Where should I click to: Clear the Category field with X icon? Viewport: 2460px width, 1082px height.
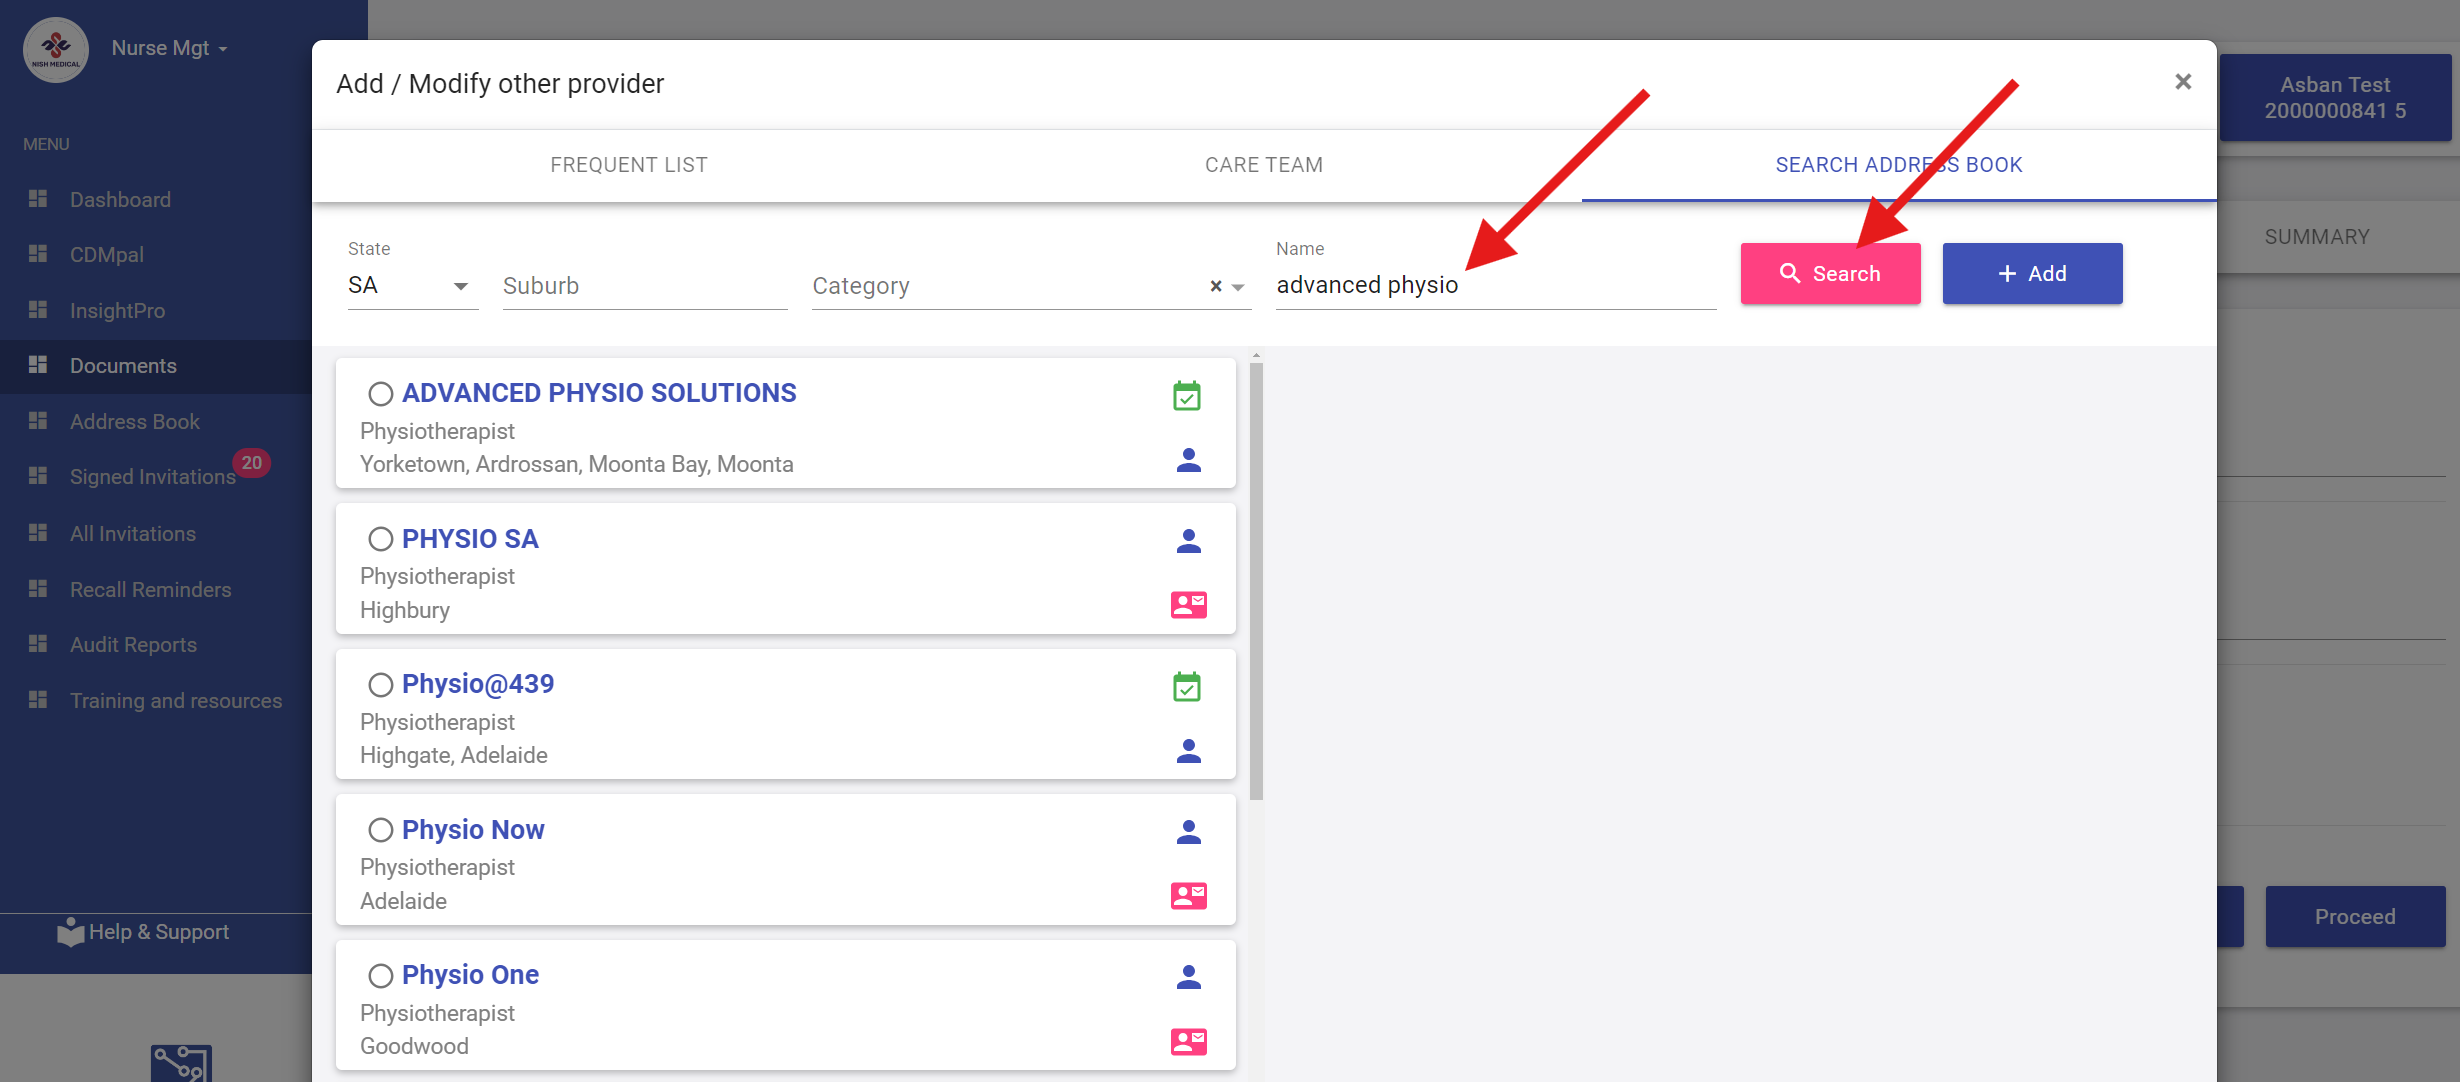[x=1216, y=286]
